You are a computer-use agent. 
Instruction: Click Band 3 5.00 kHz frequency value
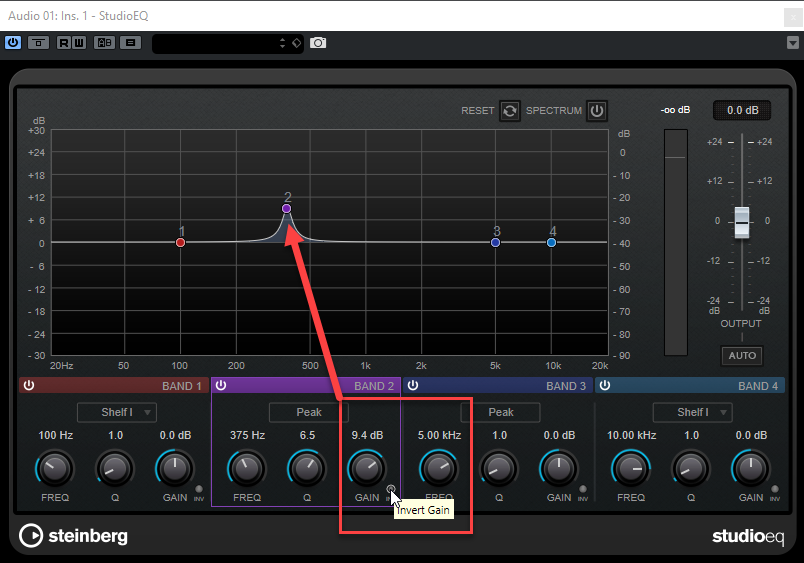tap(439, 435)
